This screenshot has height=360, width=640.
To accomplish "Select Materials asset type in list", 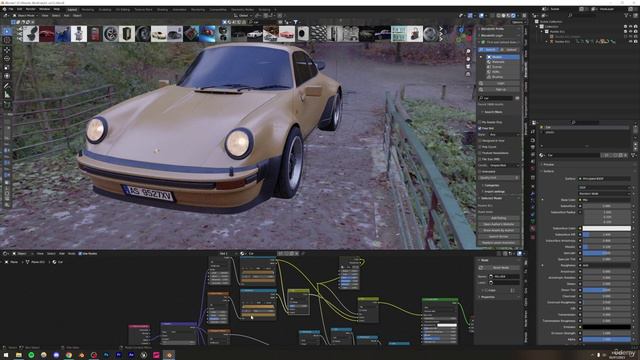I will 503,62.
